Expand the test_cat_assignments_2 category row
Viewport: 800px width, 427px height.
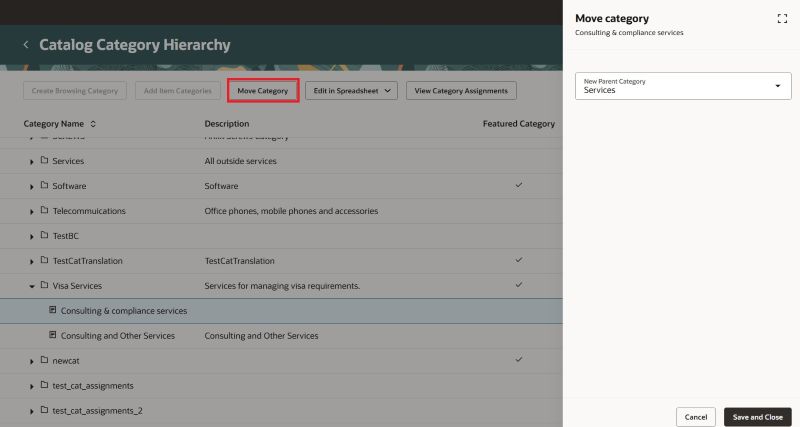click(x=32, y=412)
